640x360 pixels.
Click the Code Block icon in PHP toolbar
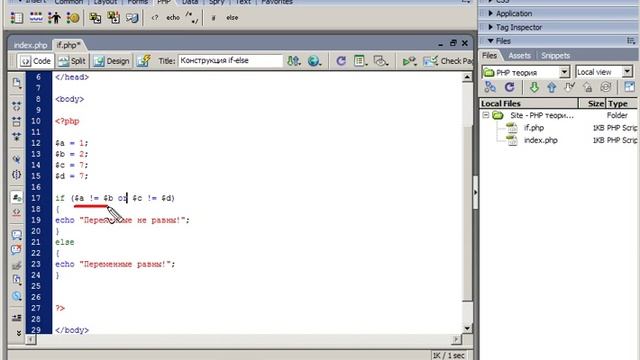132,18
